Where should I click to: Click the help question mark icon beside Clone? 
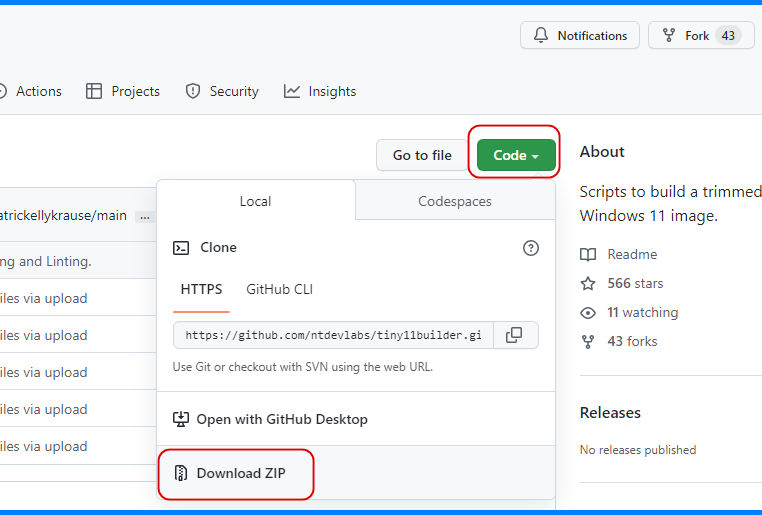[x=531, y=248]
